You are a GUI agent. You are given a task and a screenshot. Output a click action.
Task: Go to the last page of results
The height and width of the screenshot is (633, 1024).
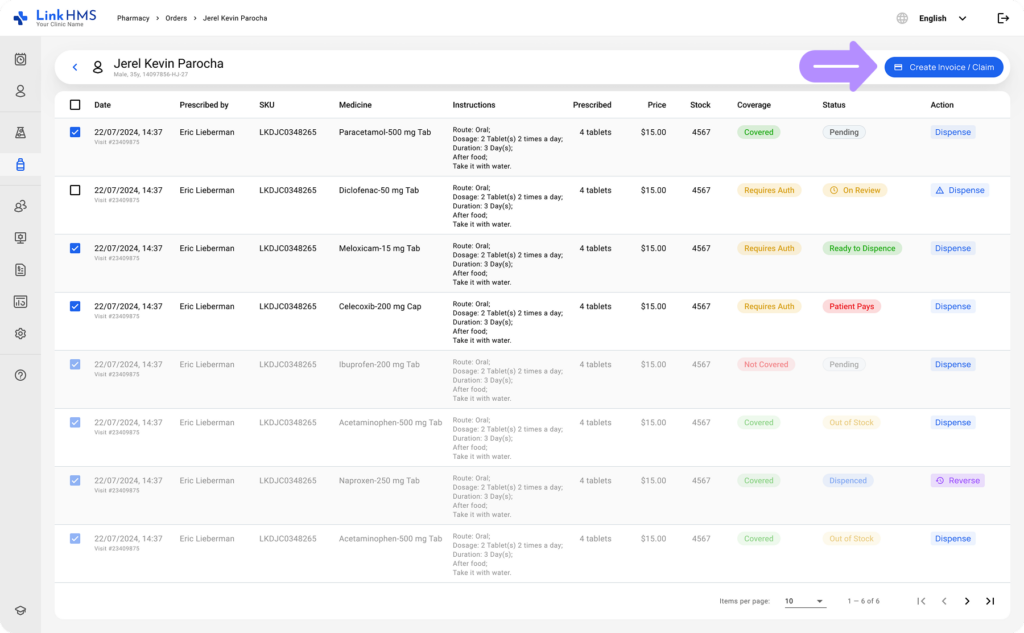click(990, 601)
